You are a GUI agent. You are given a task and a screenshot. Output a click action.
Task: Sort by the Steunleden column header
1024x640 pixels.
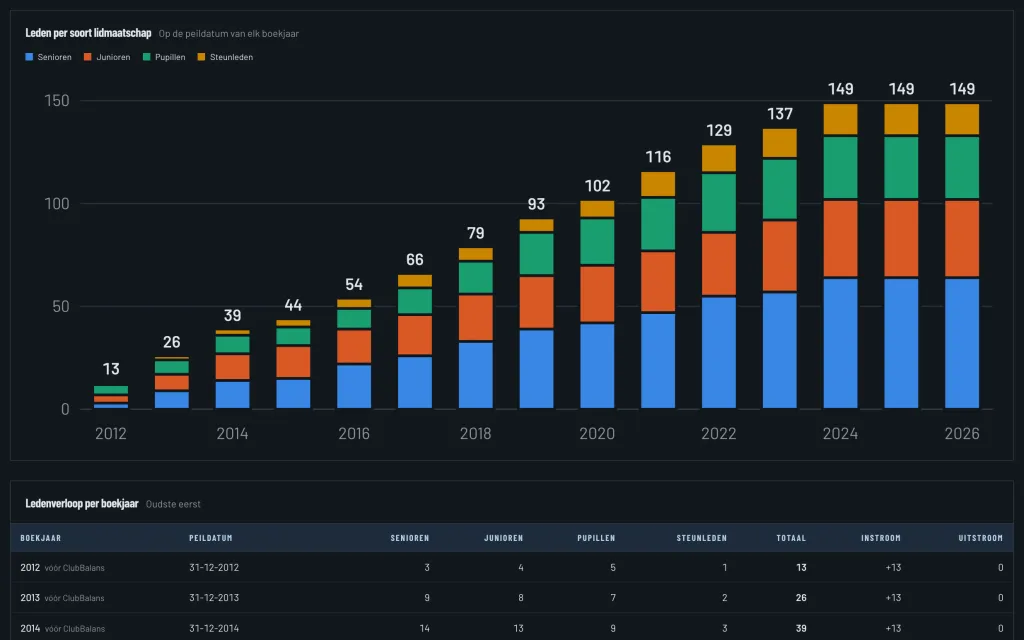pos(701,538)
